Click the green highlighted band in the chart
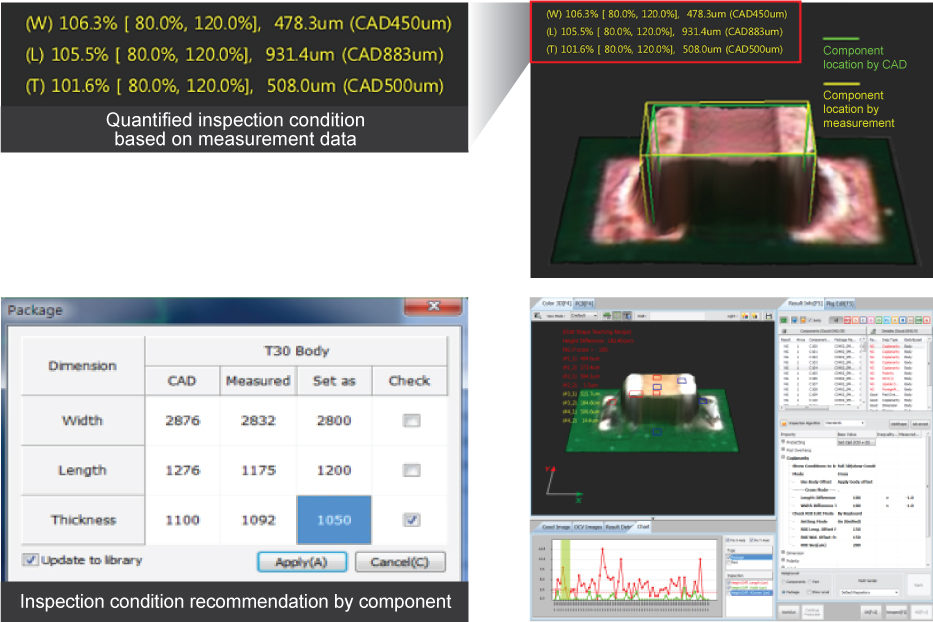 tap(565, 570)
